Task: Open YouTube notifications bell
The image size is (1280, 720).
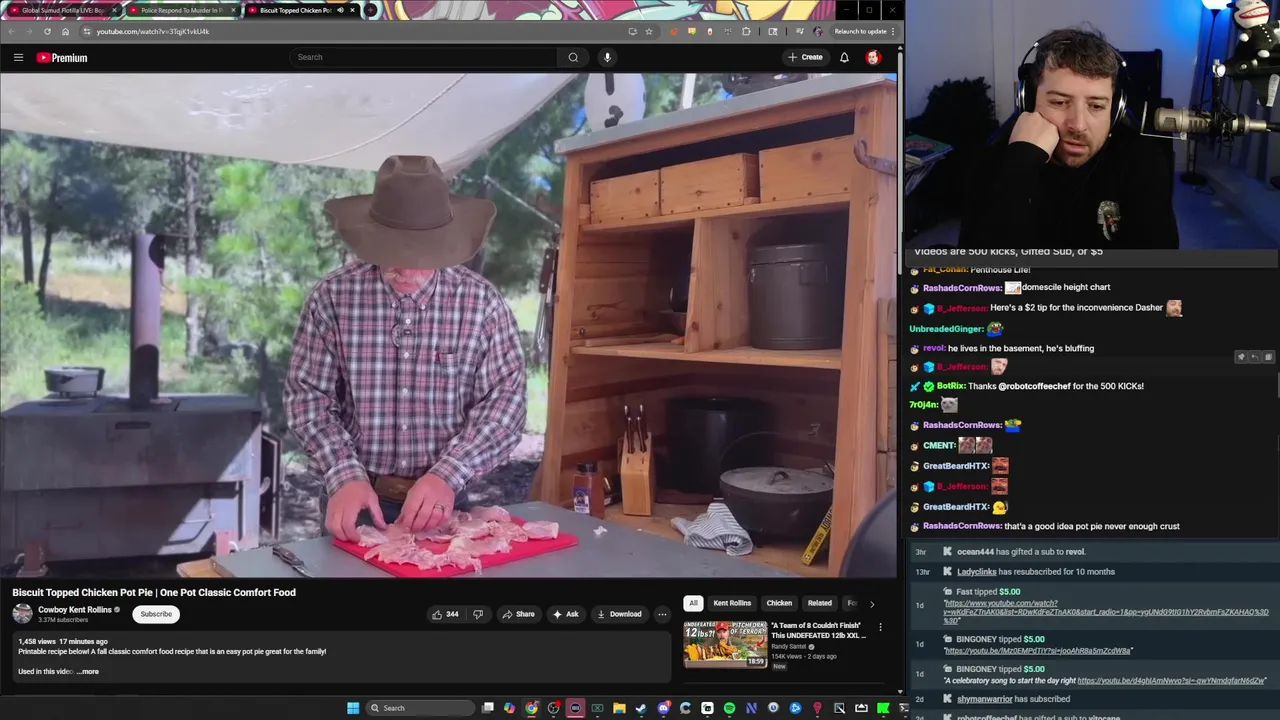Action: [x=844, y=57]
